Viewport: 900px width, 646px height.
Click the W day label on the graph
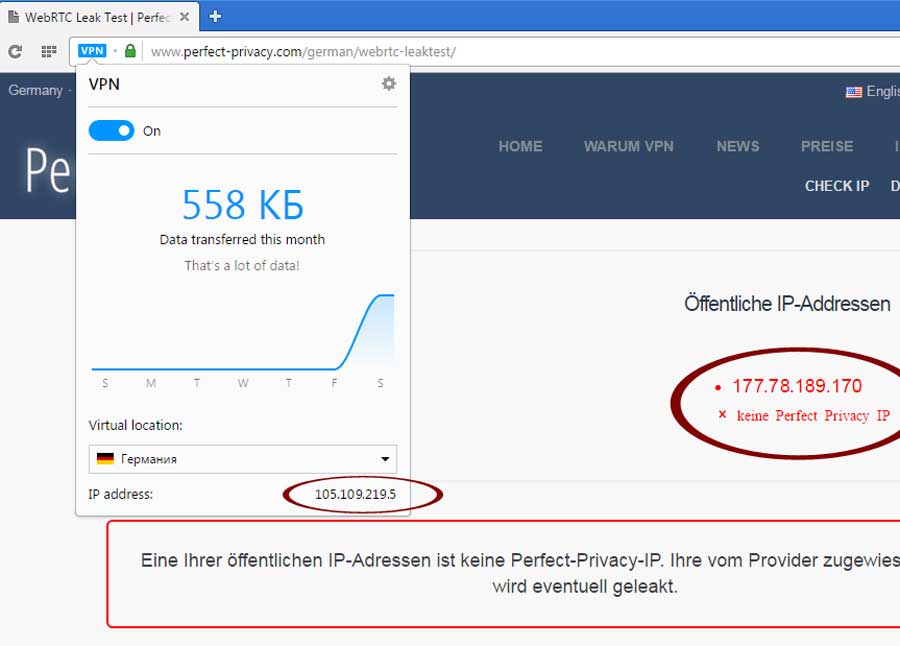point(243,383)
